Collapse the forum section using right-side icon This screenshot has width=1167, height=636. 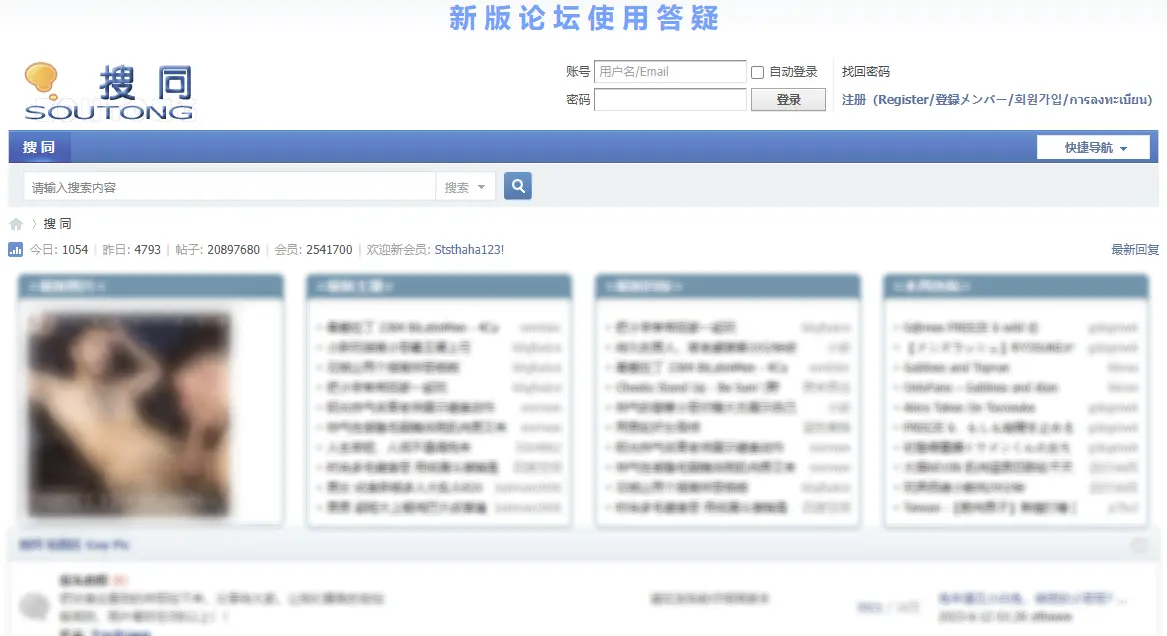(1139, 545)
